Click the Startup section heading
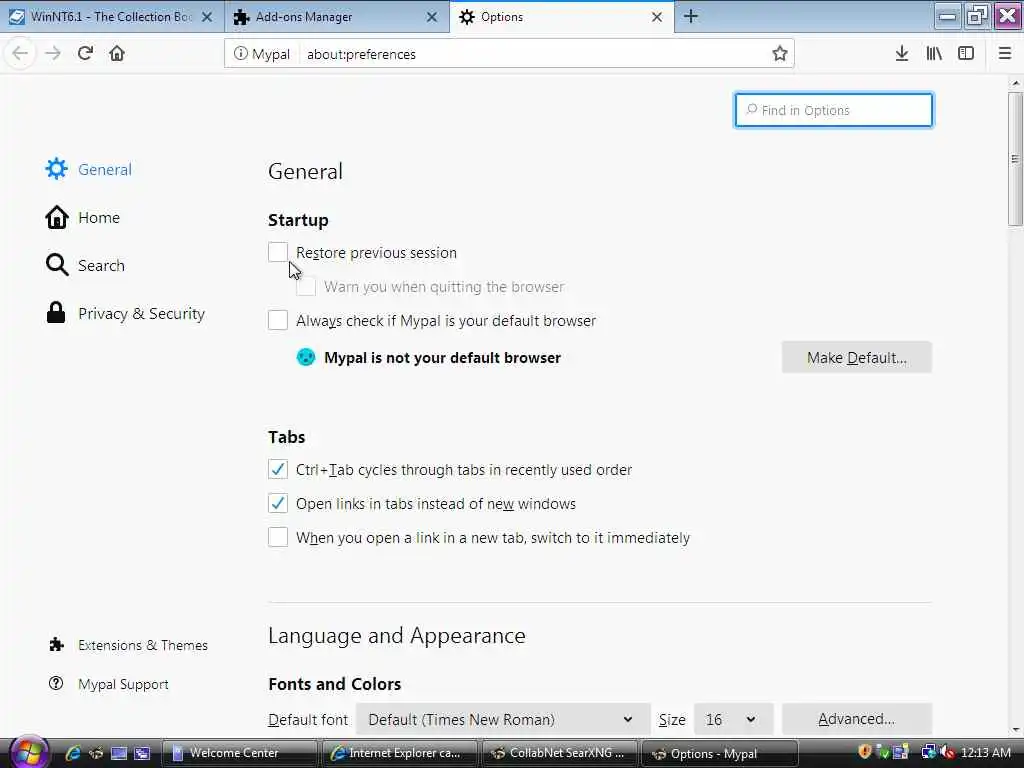The width and height of the screenshot is (1024, 768). 298,220
